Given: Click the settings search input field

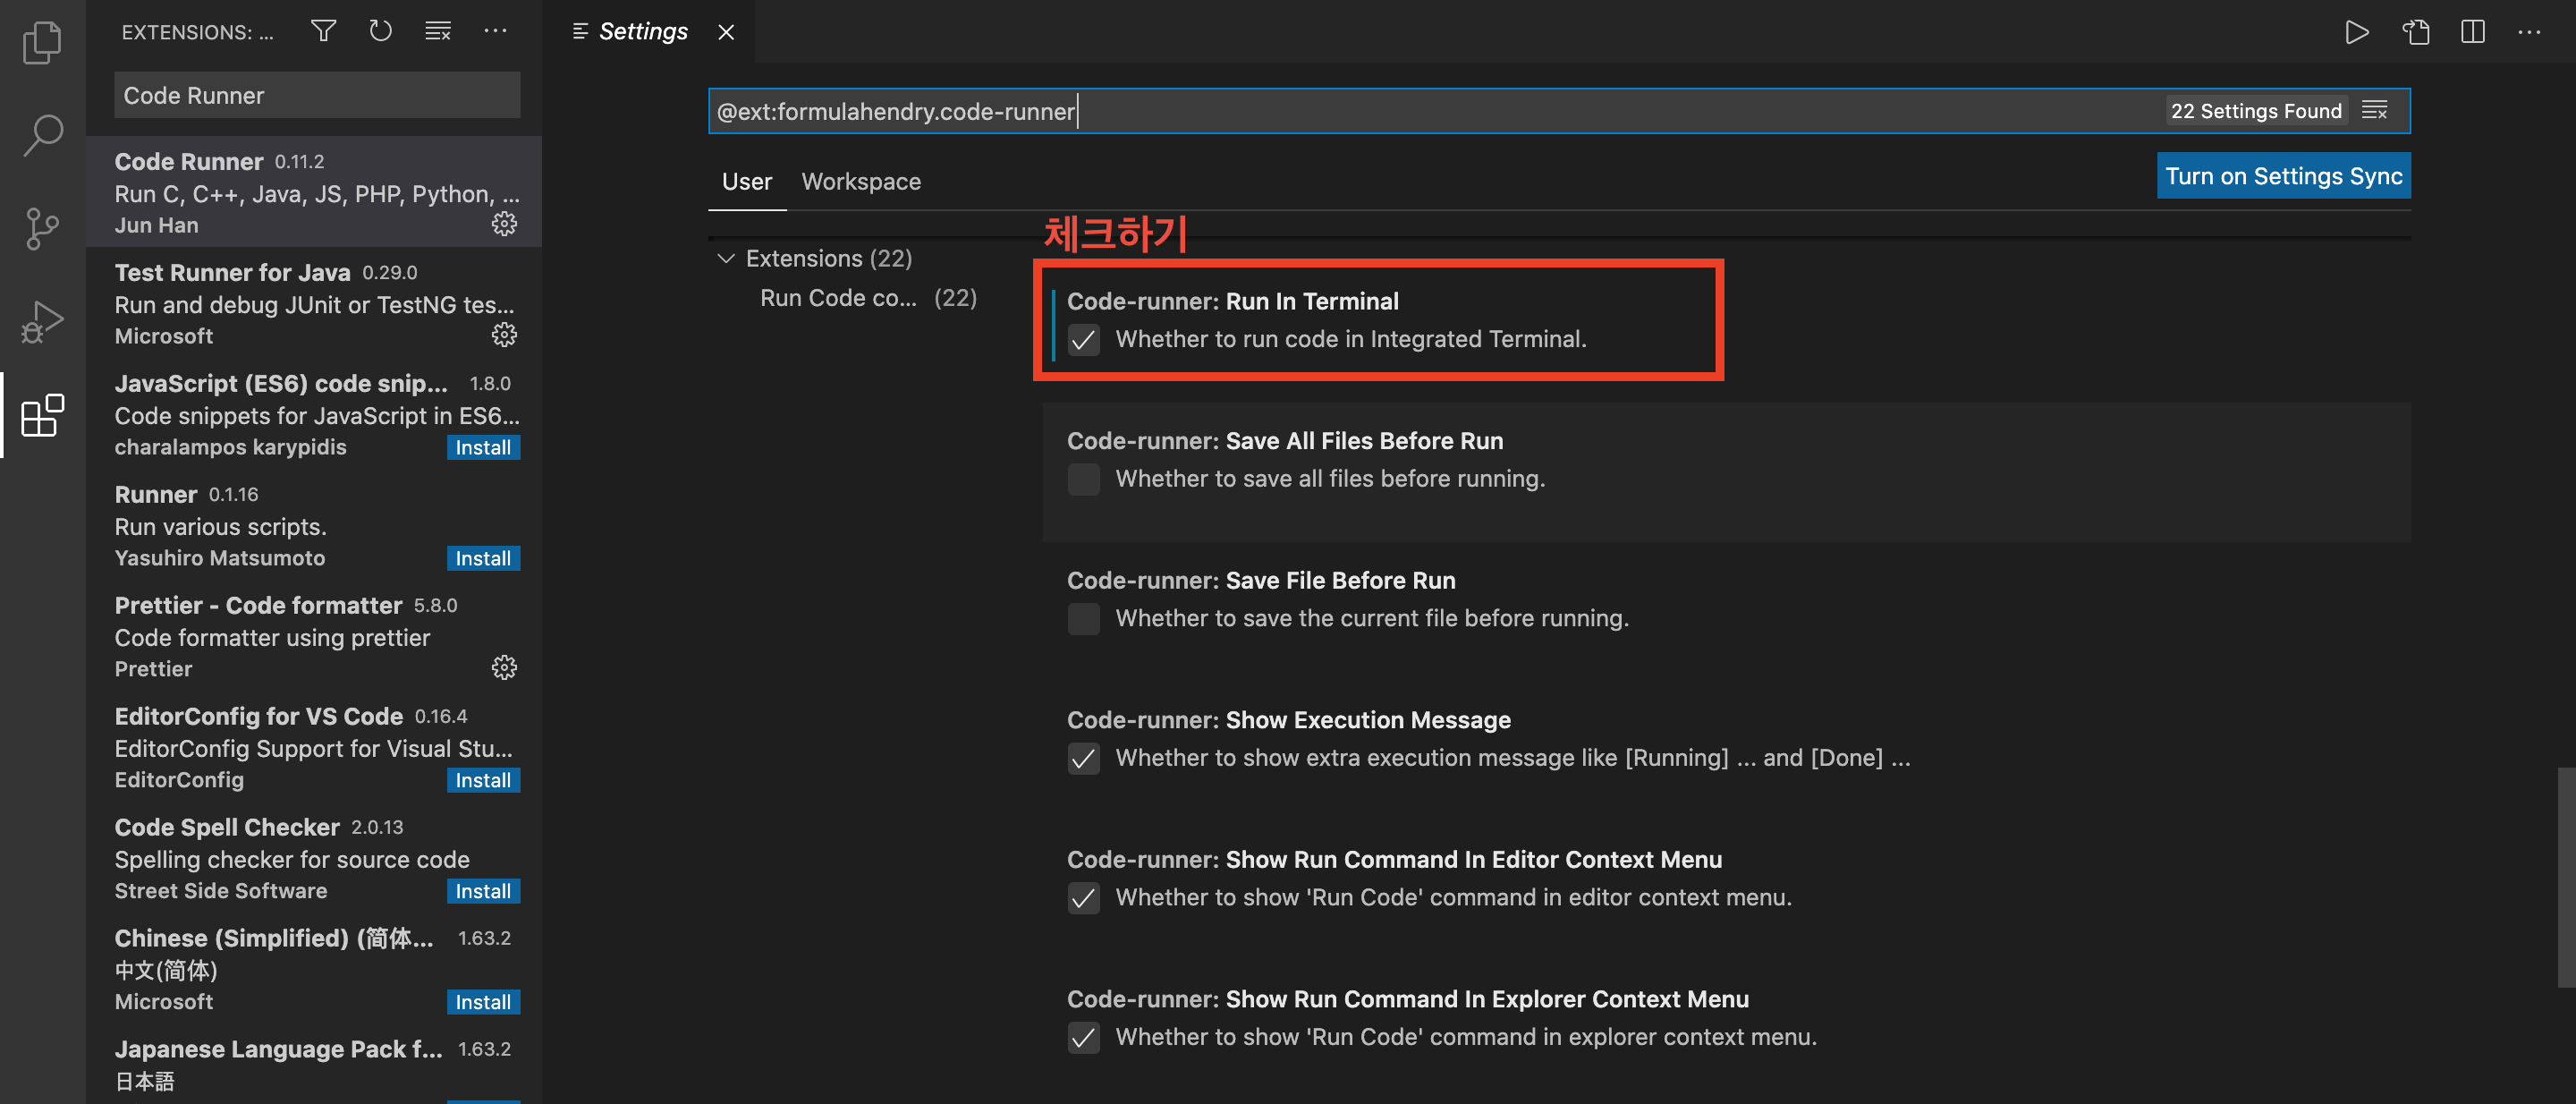Looking at the screenshot, I should (1400, 111).
